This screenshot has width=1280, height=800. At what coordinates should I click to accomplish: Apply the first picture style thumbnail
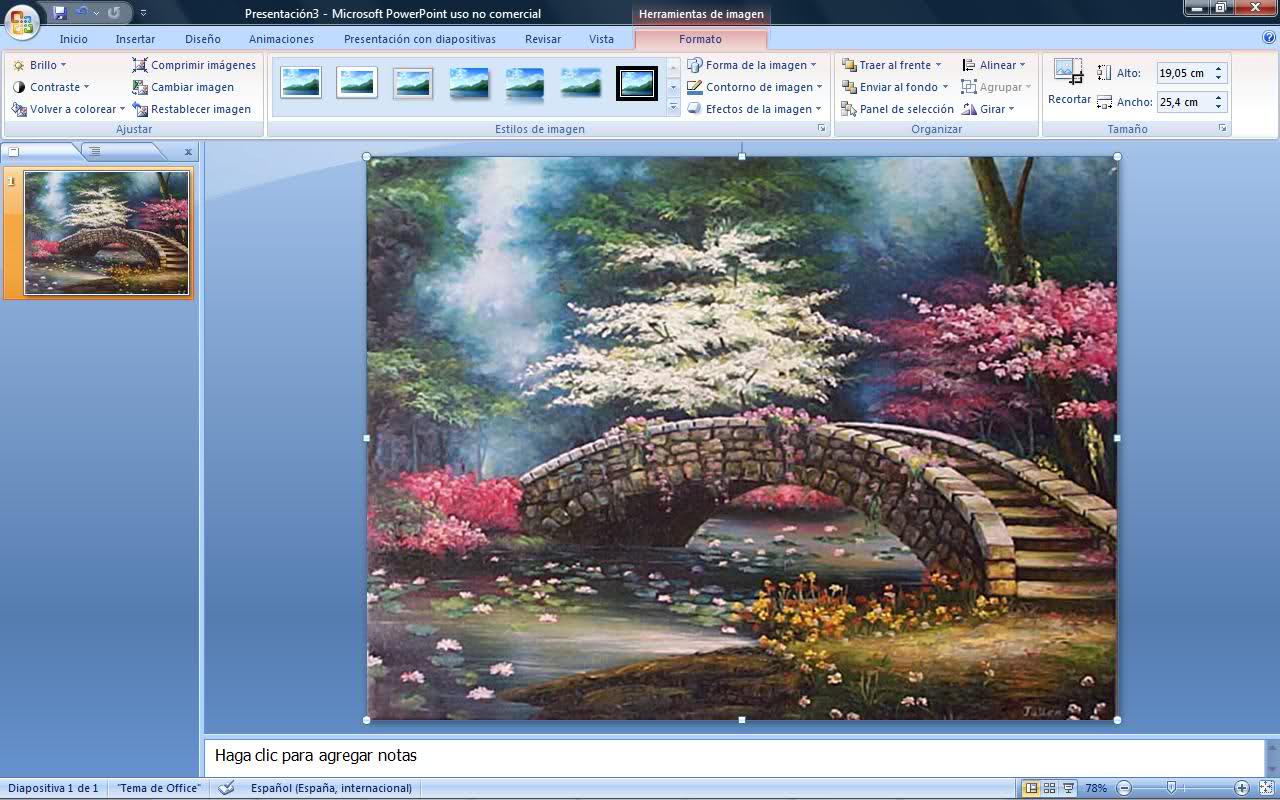point(301,83)
